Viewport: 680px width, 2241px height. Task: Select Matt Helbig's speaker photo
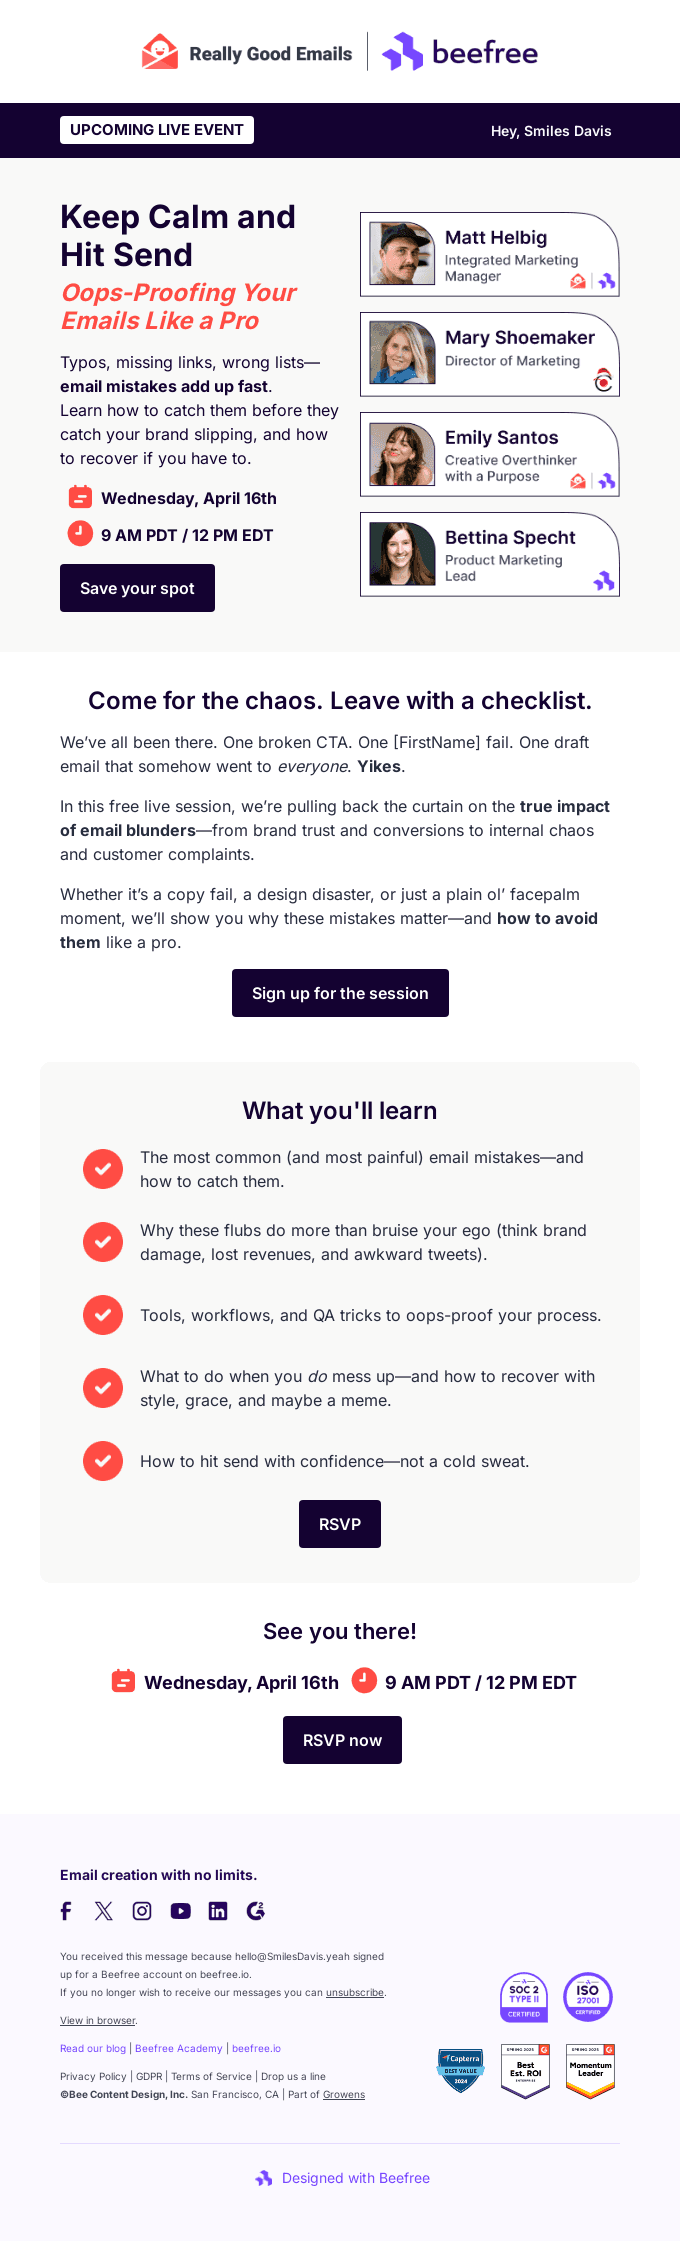(x=402, y=254)
